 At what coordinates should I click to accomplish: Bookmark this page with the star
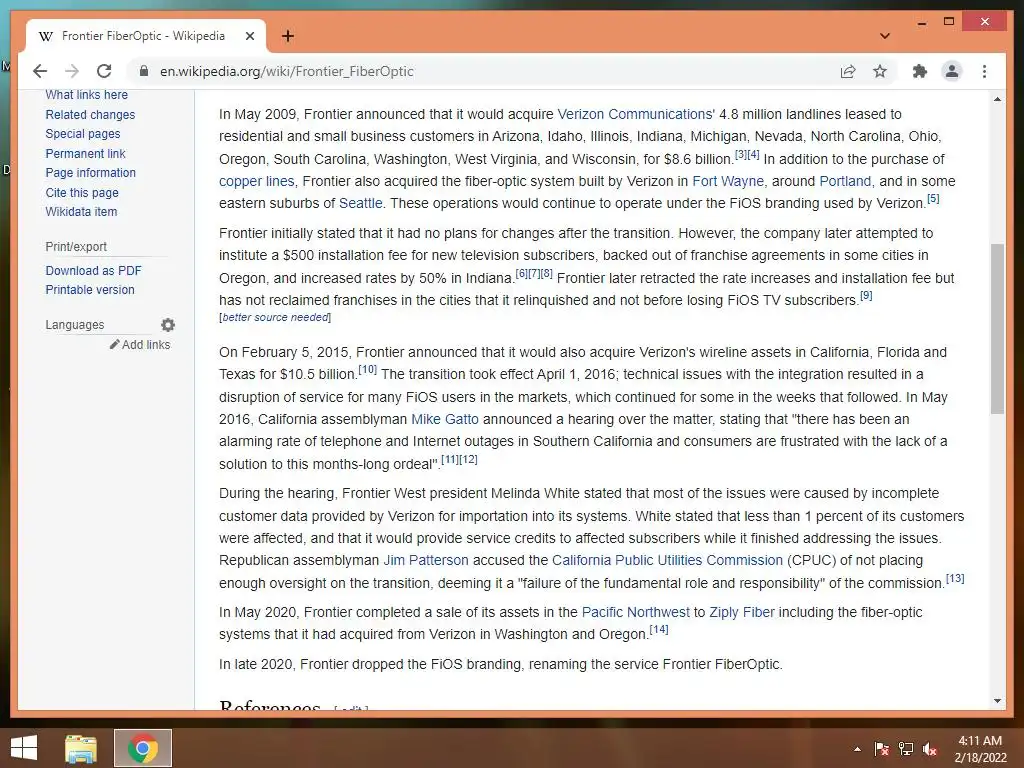pyautogui.click(x=880, y=71)
